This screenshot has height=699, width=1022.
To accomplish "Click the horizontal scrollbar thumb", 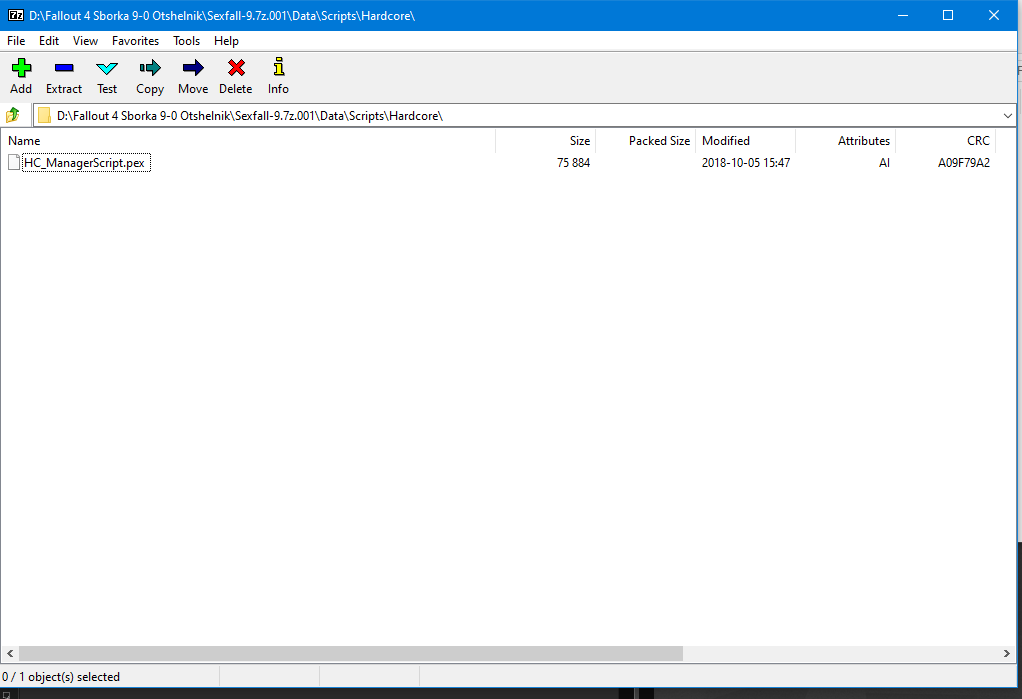I will [350, 653].
